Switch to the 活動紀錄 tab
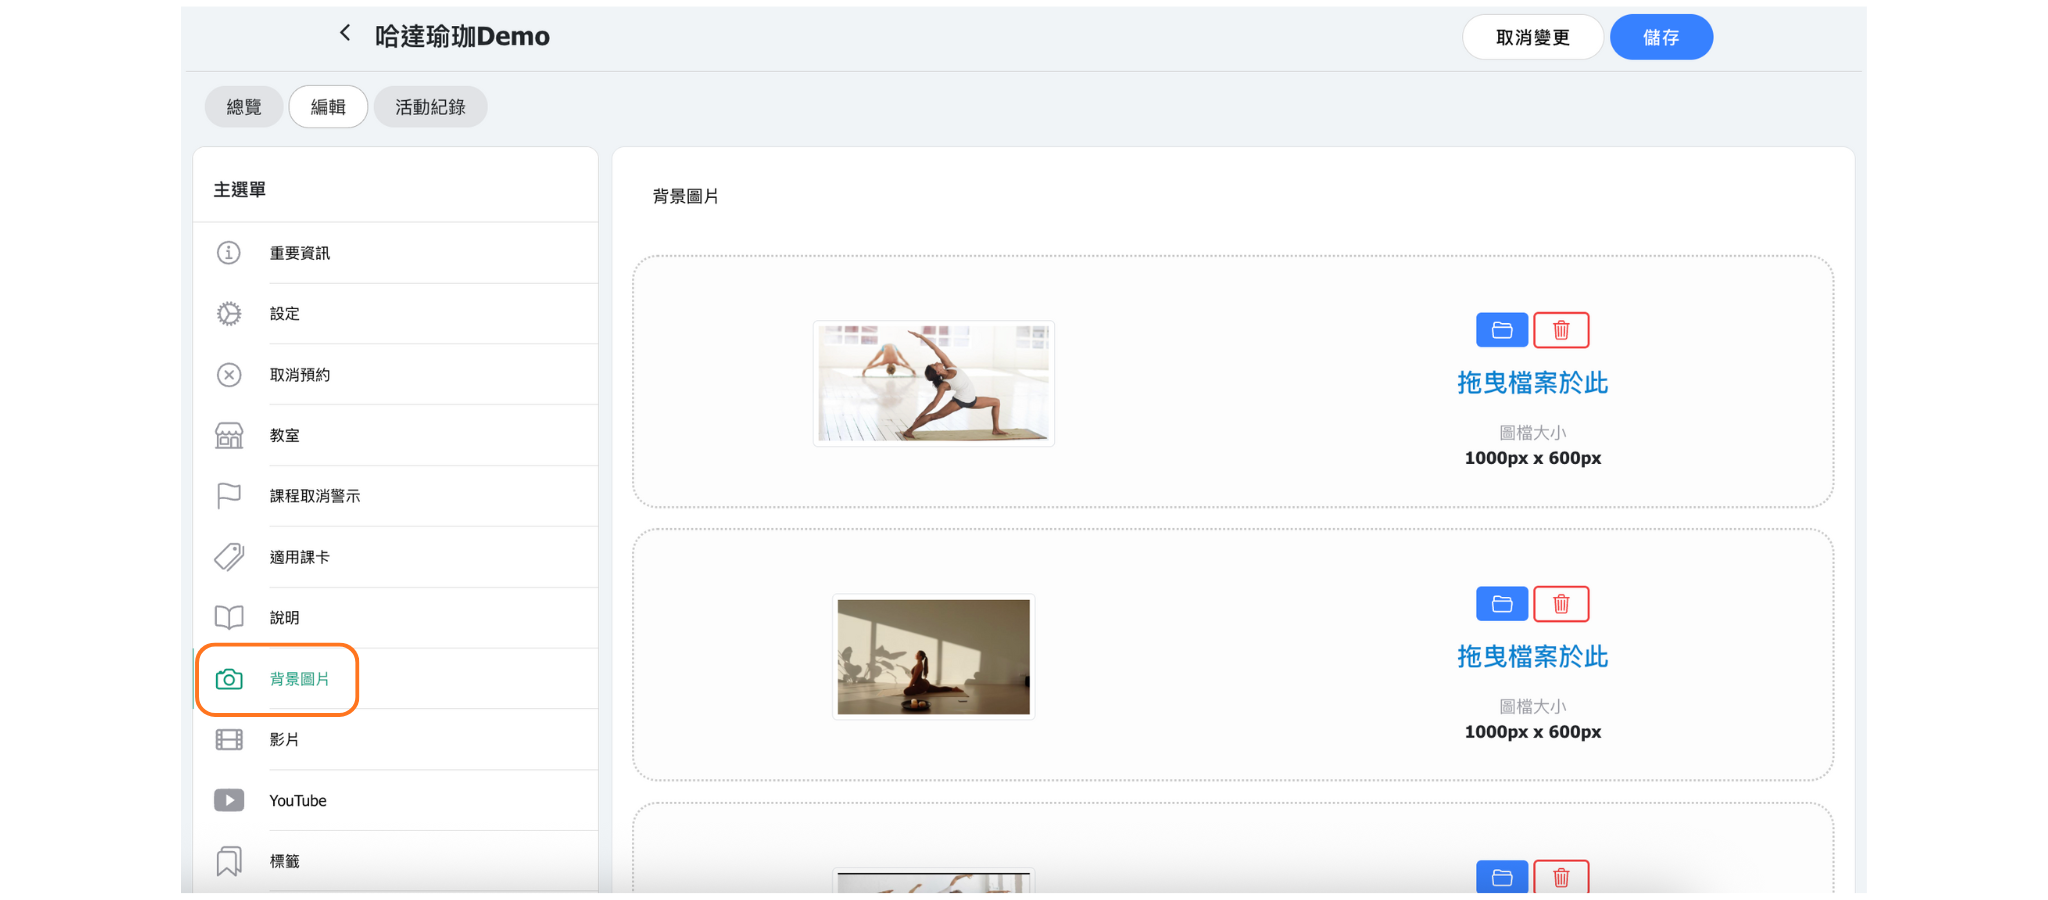Image resolution: width=2048 pixels, height=900 pixels. click(430, 107)
